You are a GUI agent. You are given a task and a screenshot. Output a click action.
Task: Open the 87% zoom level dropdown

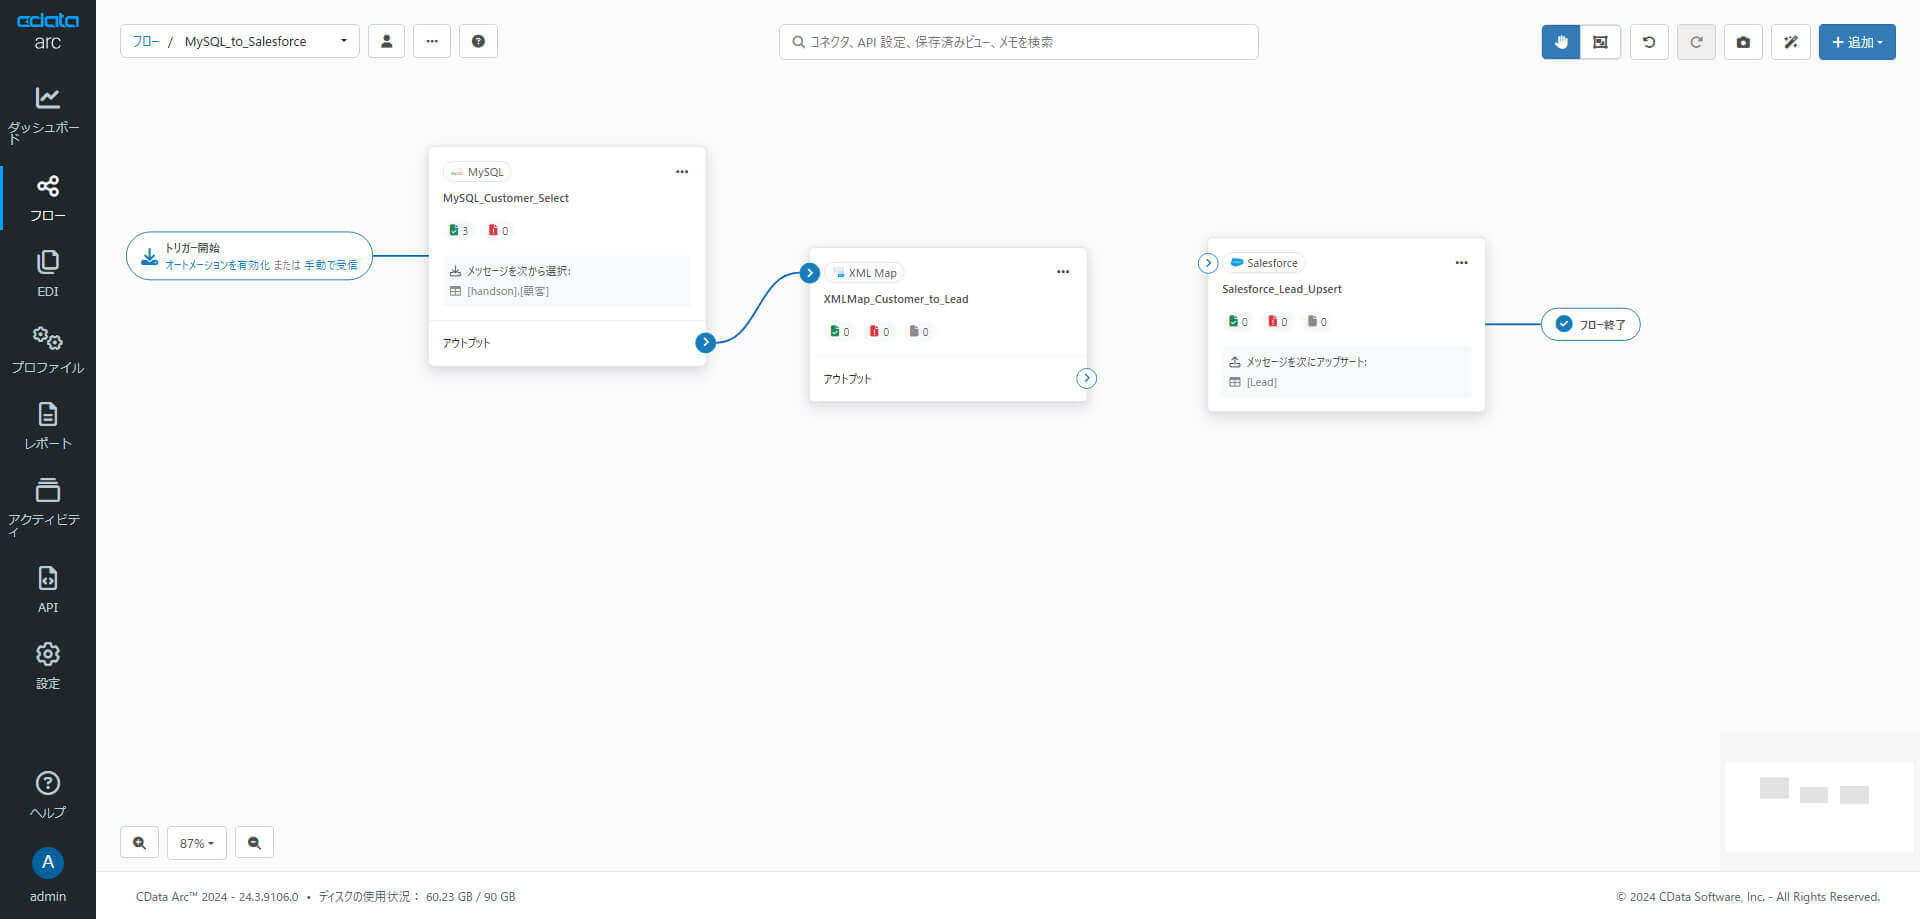pos(197,843)
